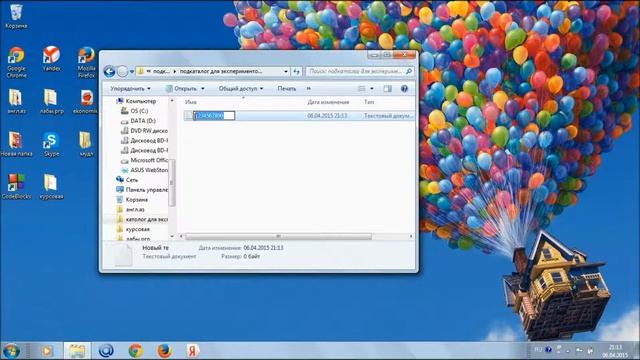Sort by the 'Дата изменения' column header
The width and height of the screenshot is (640, 360).
328,102
